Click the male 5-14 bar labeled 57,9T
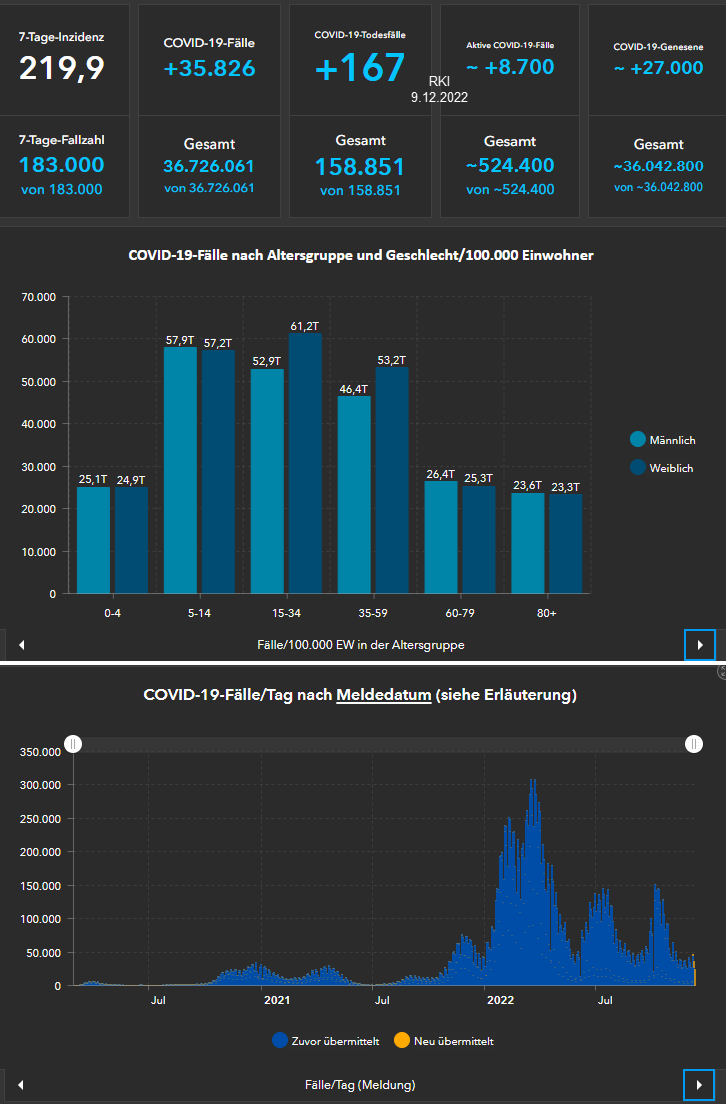This screenshot has width=726, height=1104. [180, 470]
